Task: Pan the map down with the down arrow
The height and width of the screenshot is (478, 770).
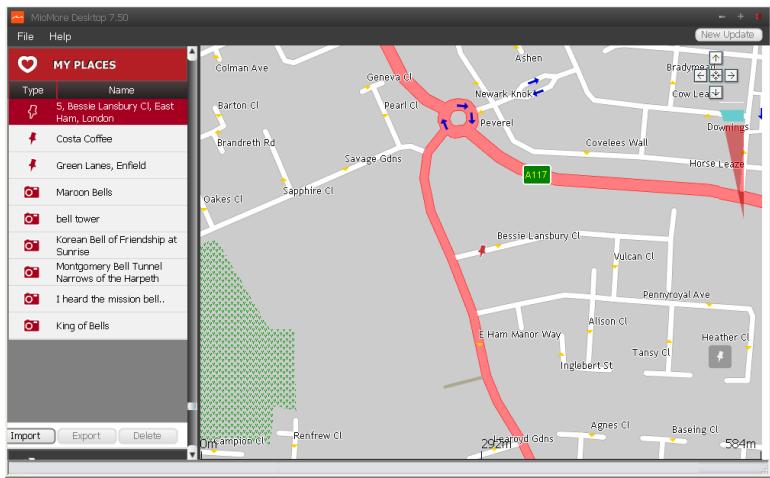Action: (x=715, y=92)
